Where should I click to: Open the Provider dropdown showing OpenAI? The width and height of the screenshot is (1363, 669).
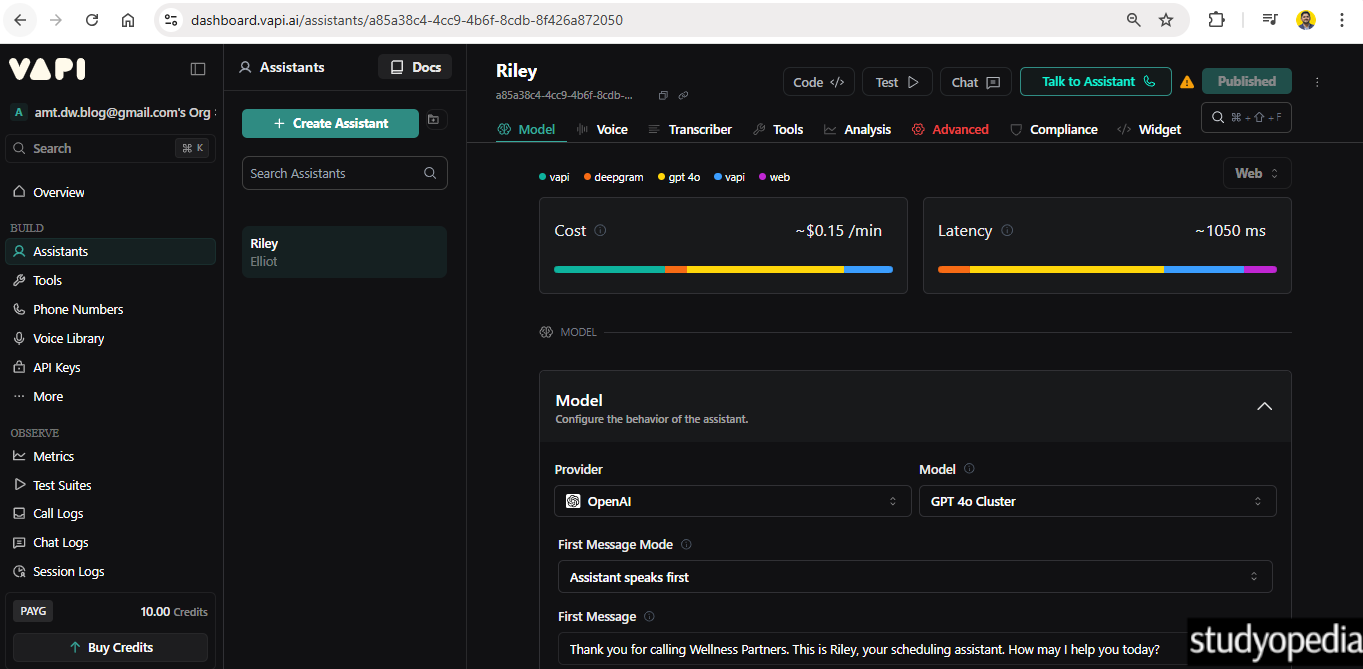732,500
